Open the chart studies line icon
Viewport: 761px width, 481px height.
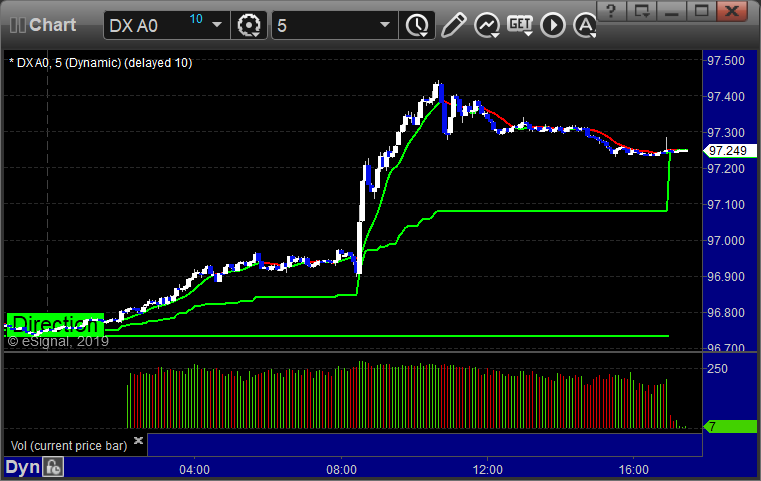click(x=487, y=25)
